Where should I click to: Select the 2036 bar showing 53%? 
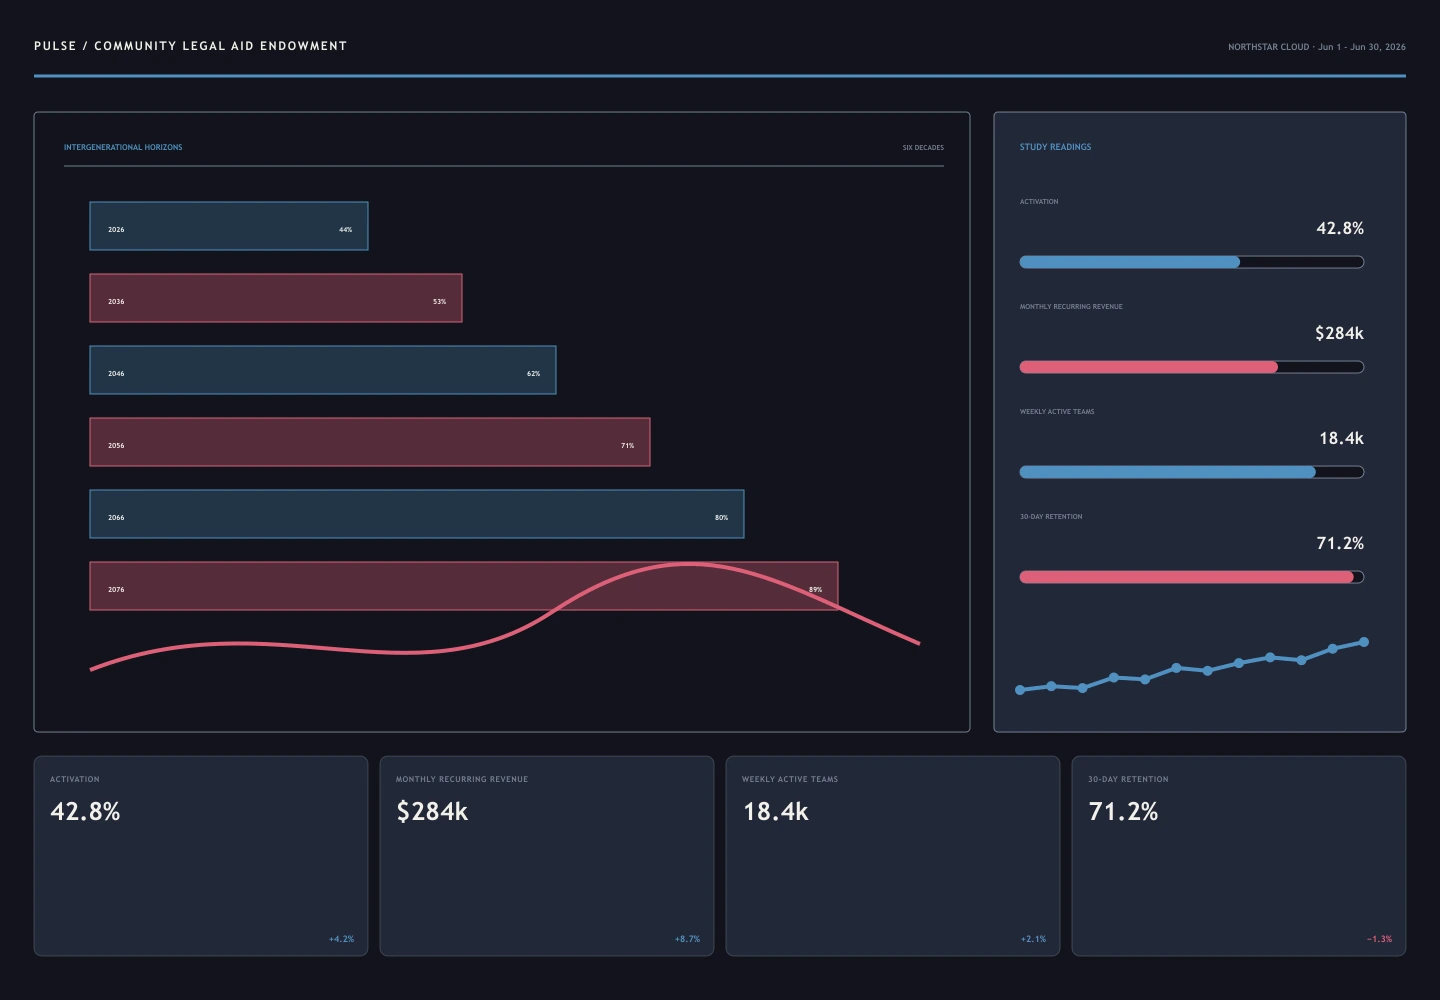coord(276,298)
